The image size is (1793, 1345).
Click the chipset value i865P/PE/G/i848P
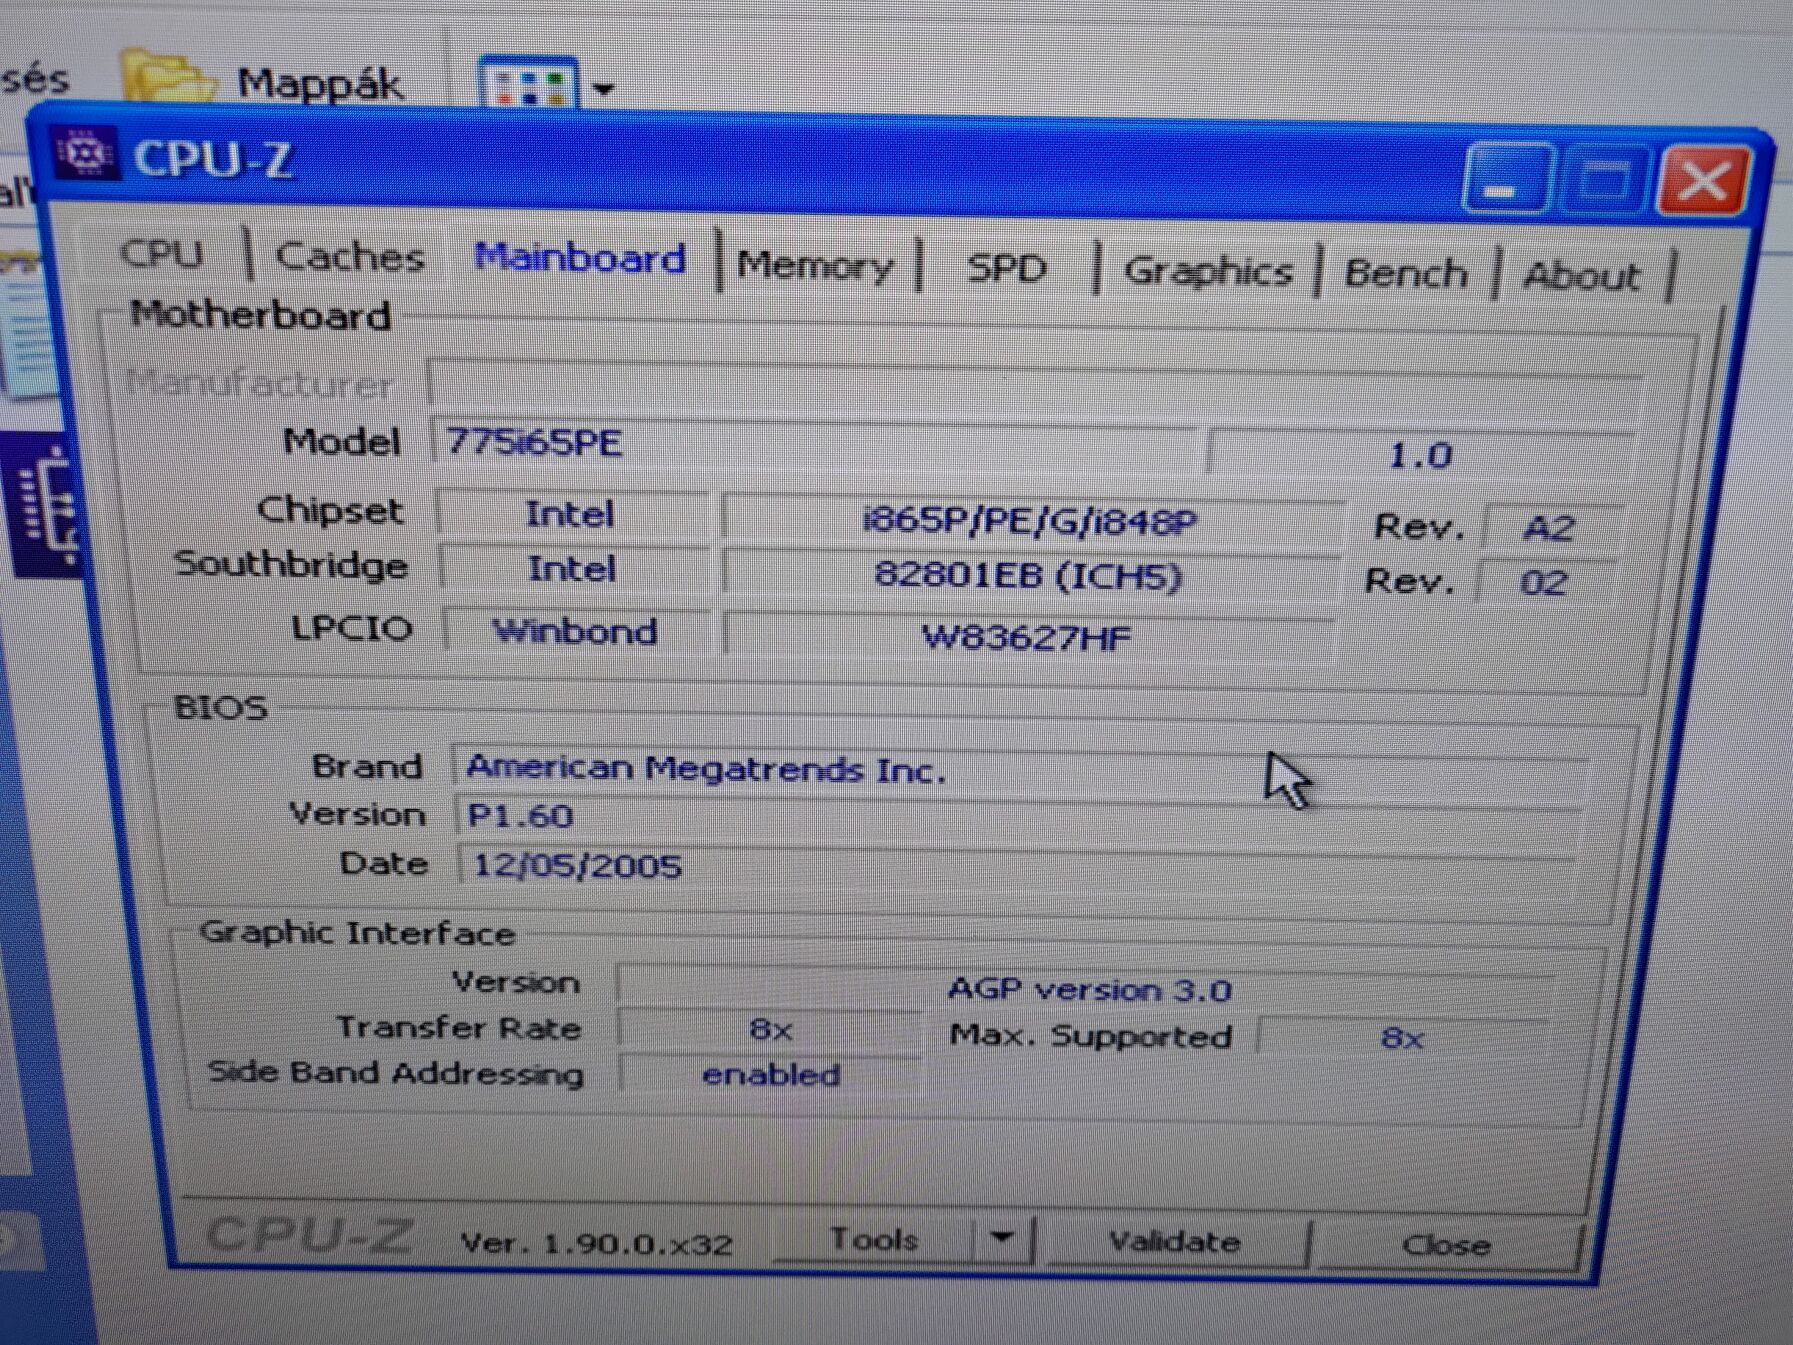click(1030, 520)
